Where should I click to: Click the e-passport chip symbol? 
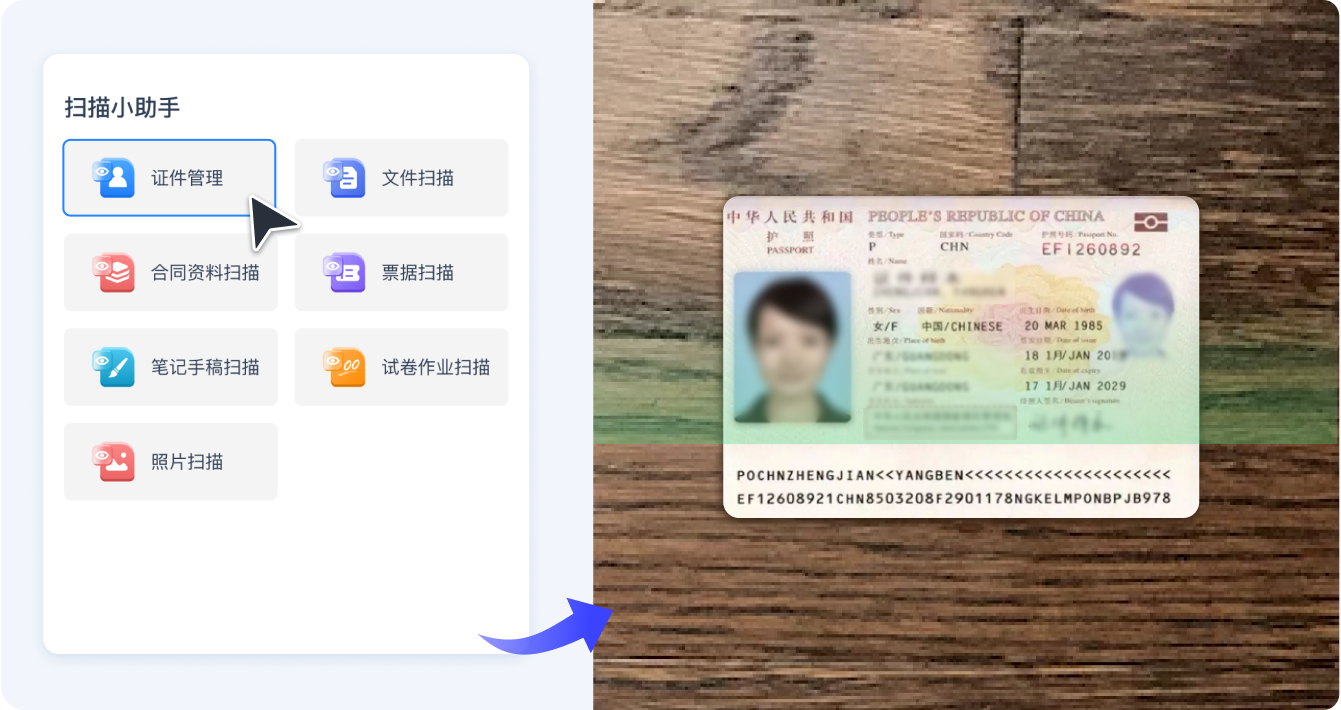1150,222
